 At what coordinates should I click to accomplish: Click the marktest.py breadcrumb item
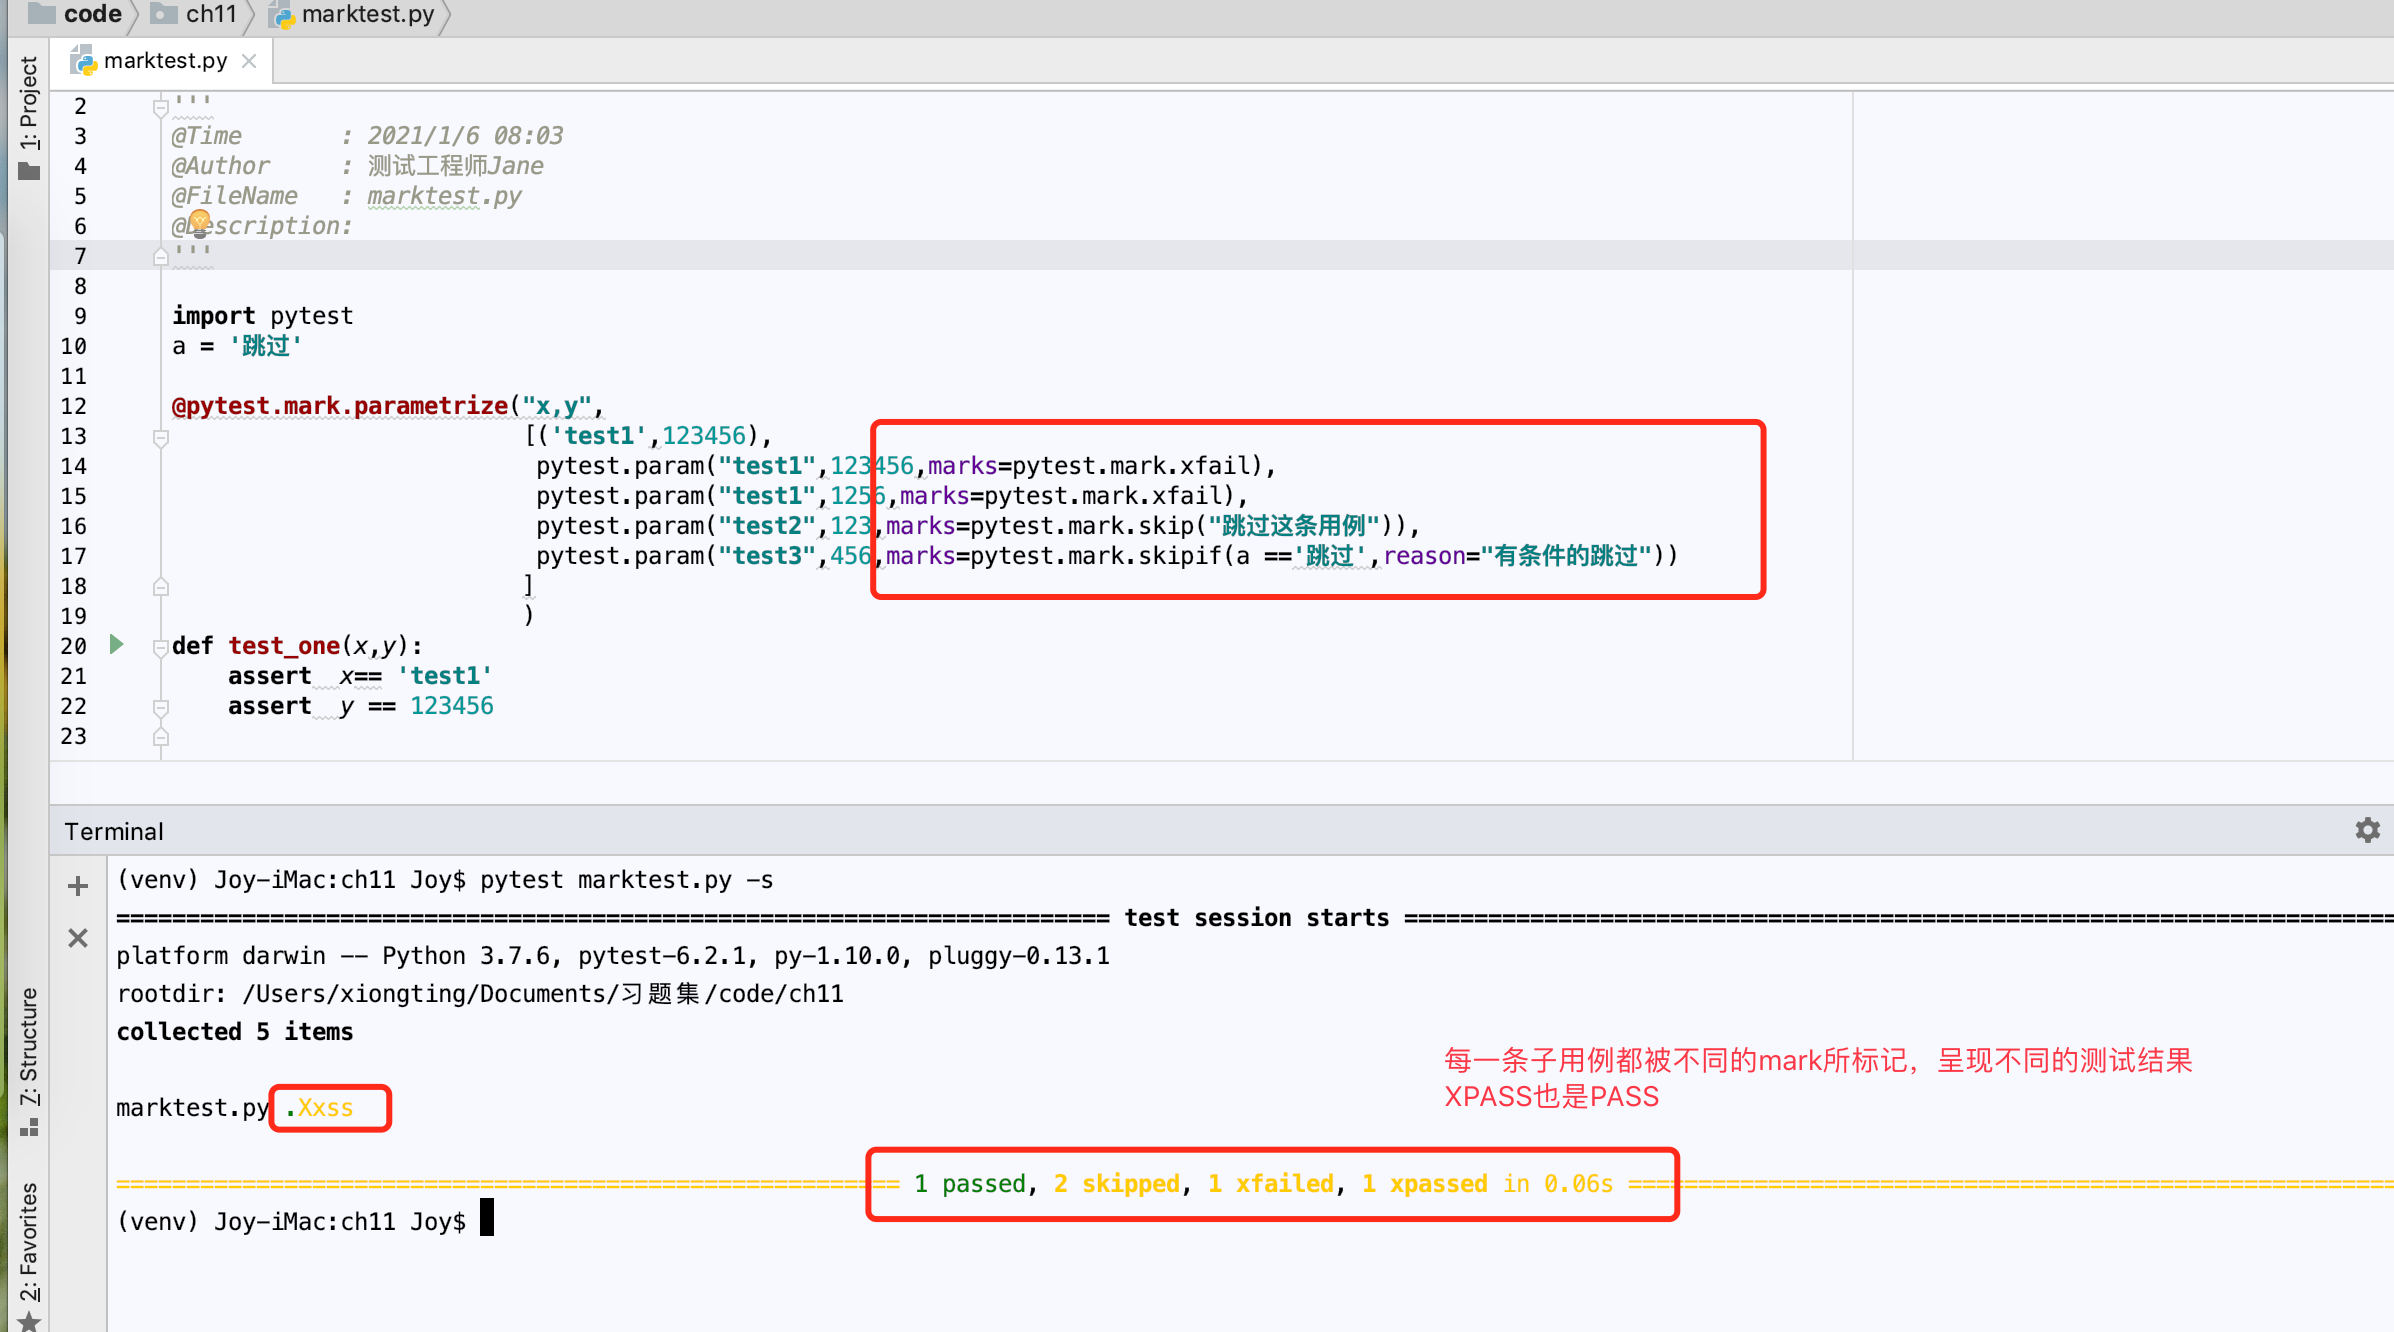pos(367,14)
